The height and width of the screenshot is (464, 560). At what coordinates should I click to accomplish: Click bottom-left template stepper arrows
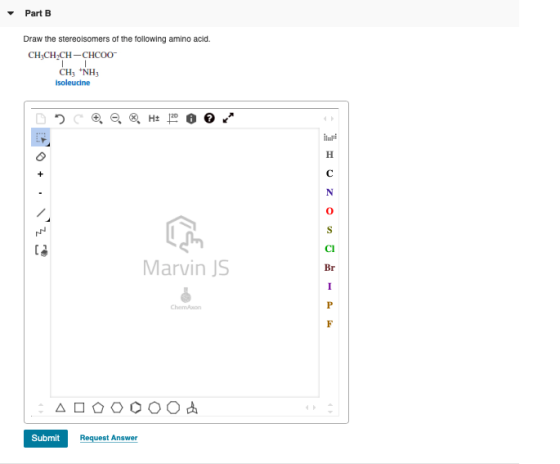(x=41, y=408)
